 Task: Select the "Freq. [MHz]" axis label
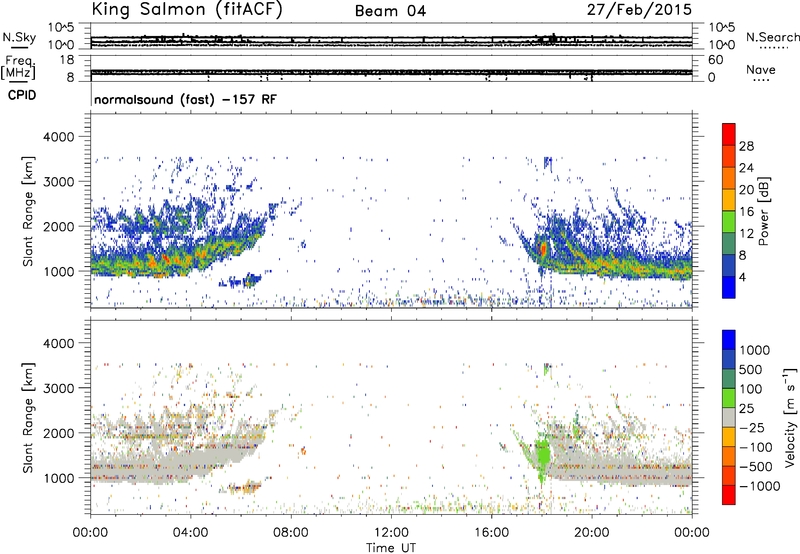point(18,68)
